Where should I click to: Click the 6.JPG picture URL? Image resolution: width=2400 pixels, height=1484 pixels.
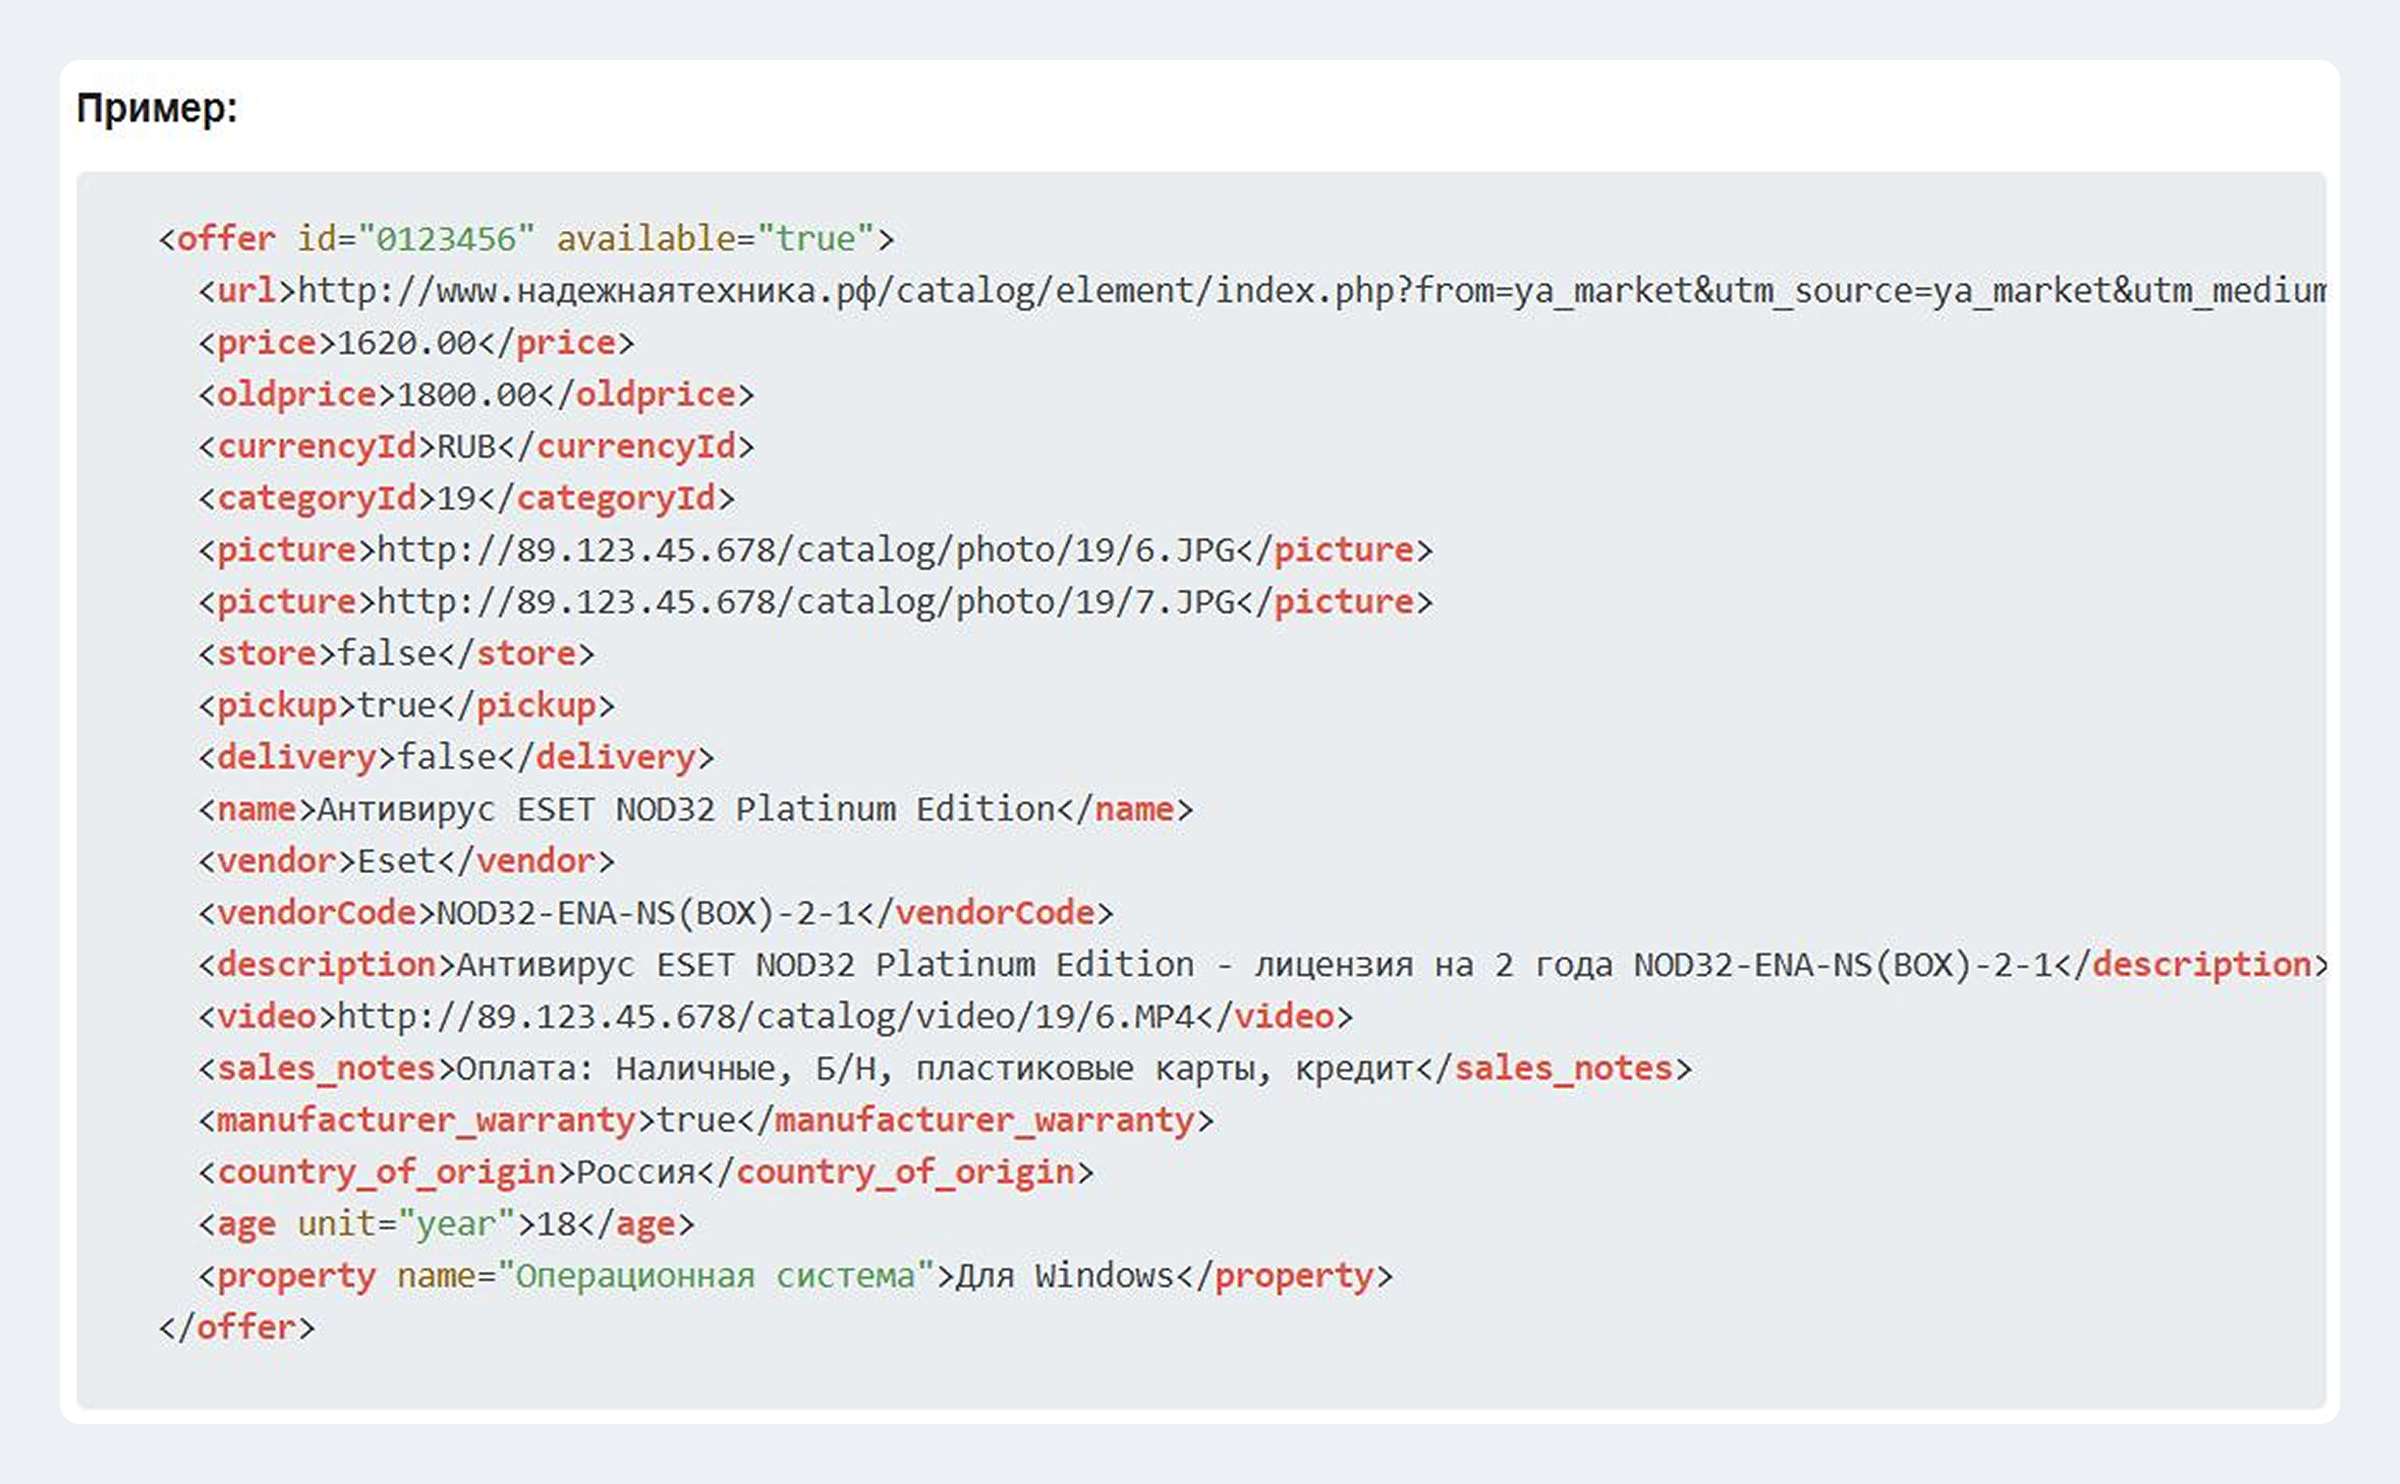(806, 551)
